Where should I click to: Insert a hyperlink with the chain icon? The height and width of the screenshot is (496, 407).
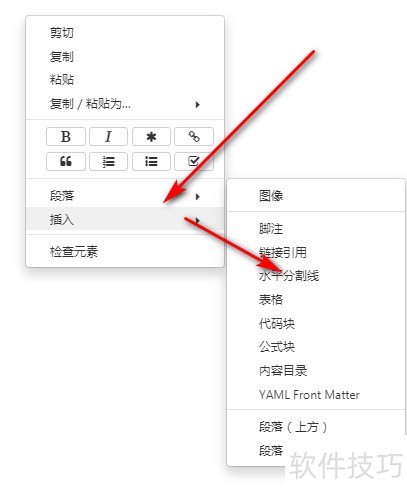click(194, 136)
